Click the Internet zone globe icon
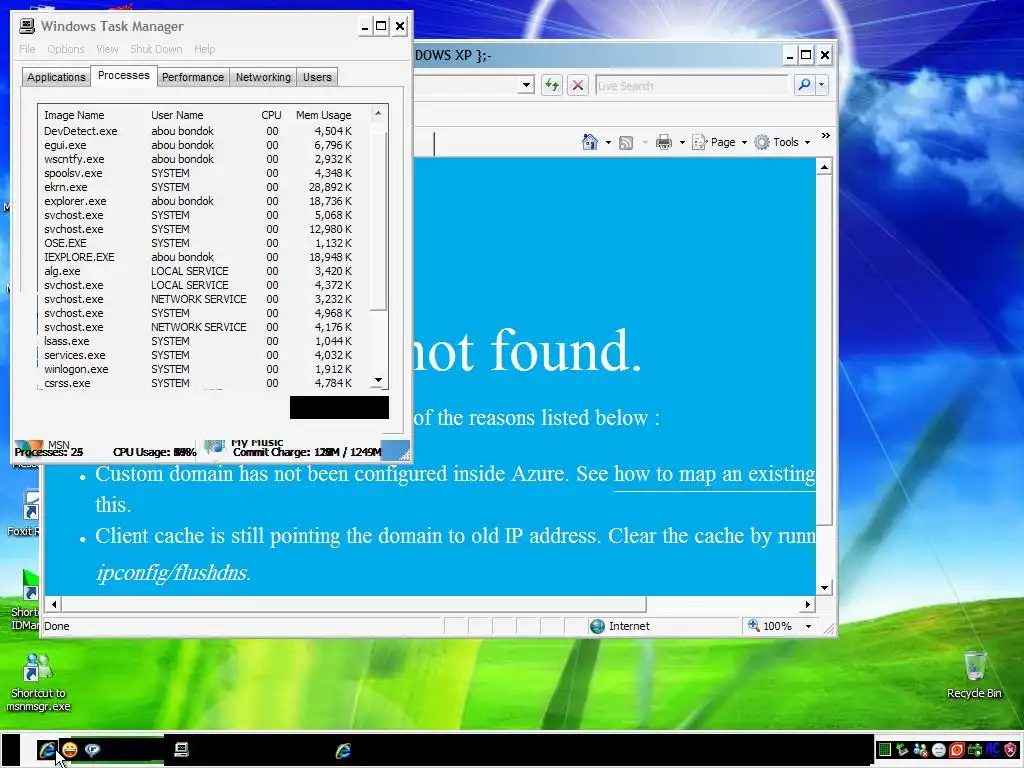 point(597,626)
